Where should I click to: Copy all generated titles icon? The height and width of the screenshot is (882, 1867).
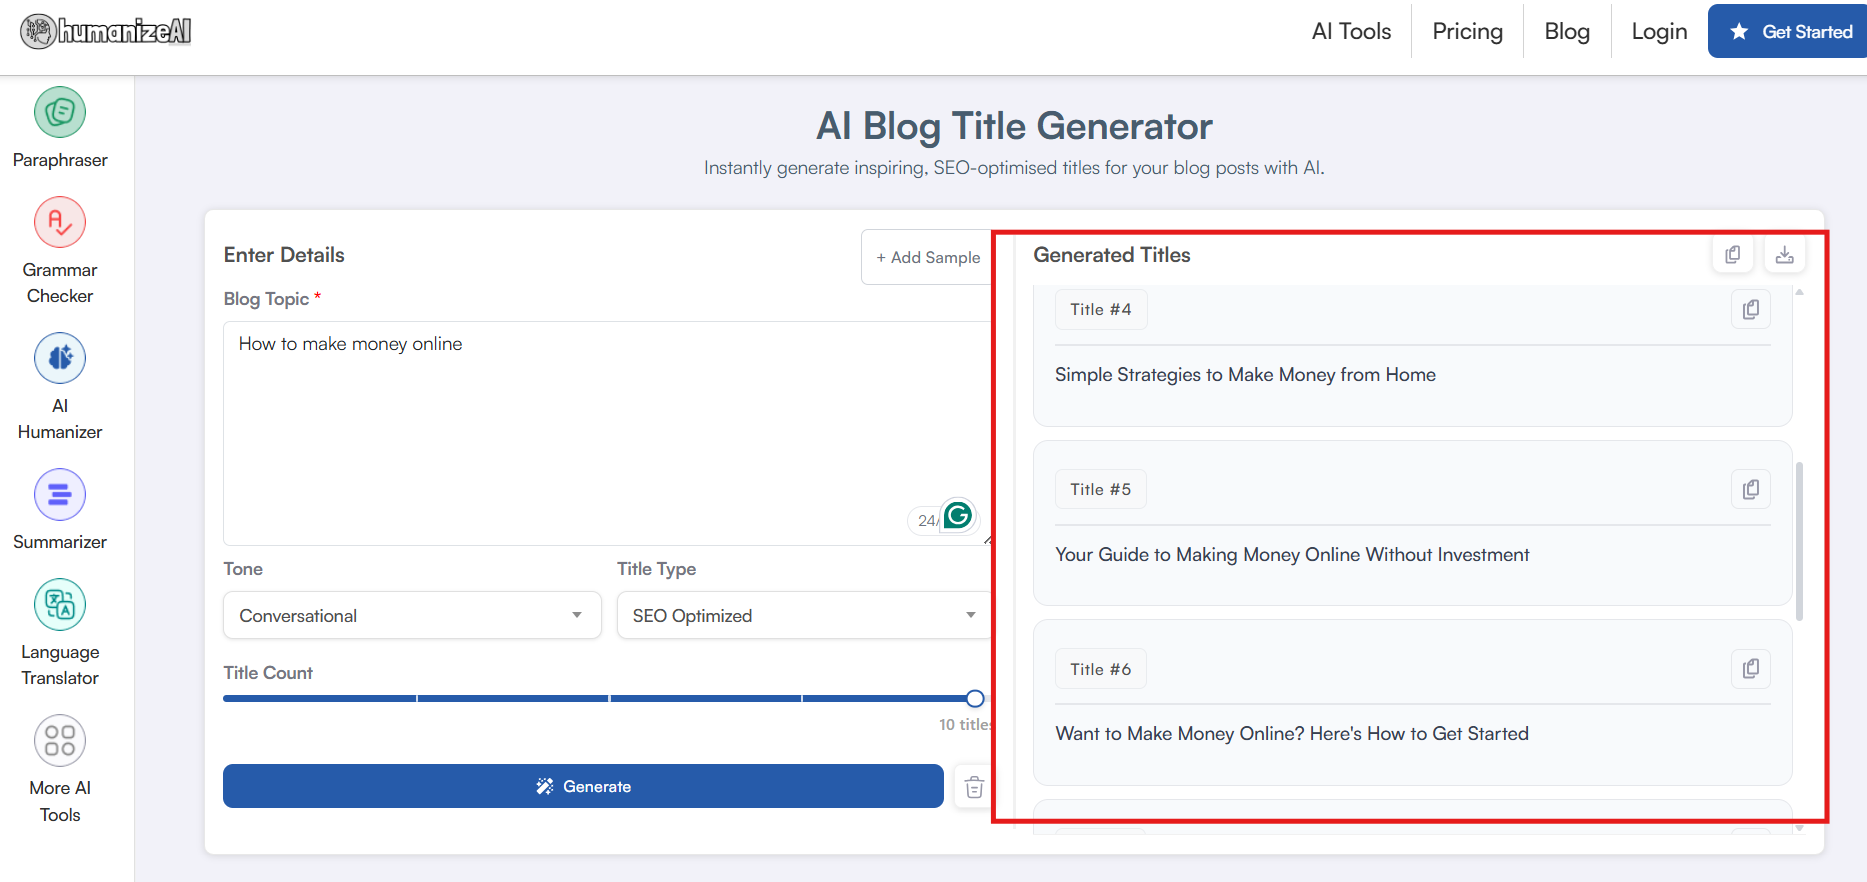click(x=1732, y=255)
